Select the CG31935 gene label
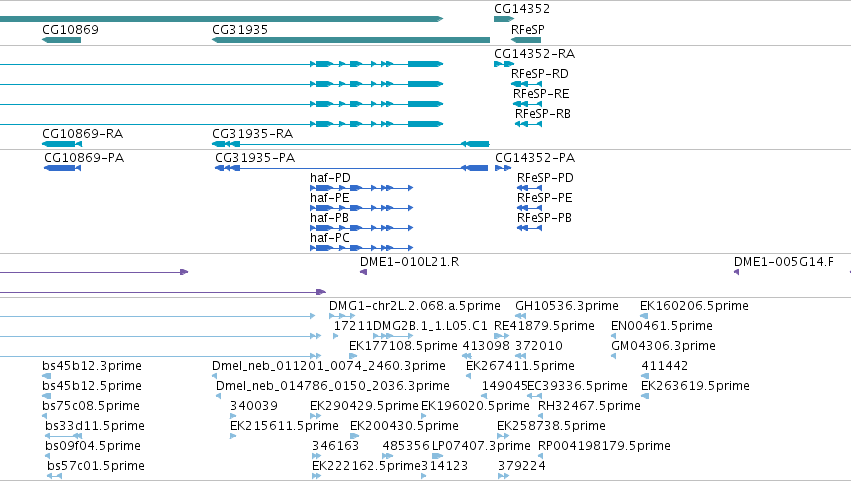The image size is (851, 481). pos(240,30)
